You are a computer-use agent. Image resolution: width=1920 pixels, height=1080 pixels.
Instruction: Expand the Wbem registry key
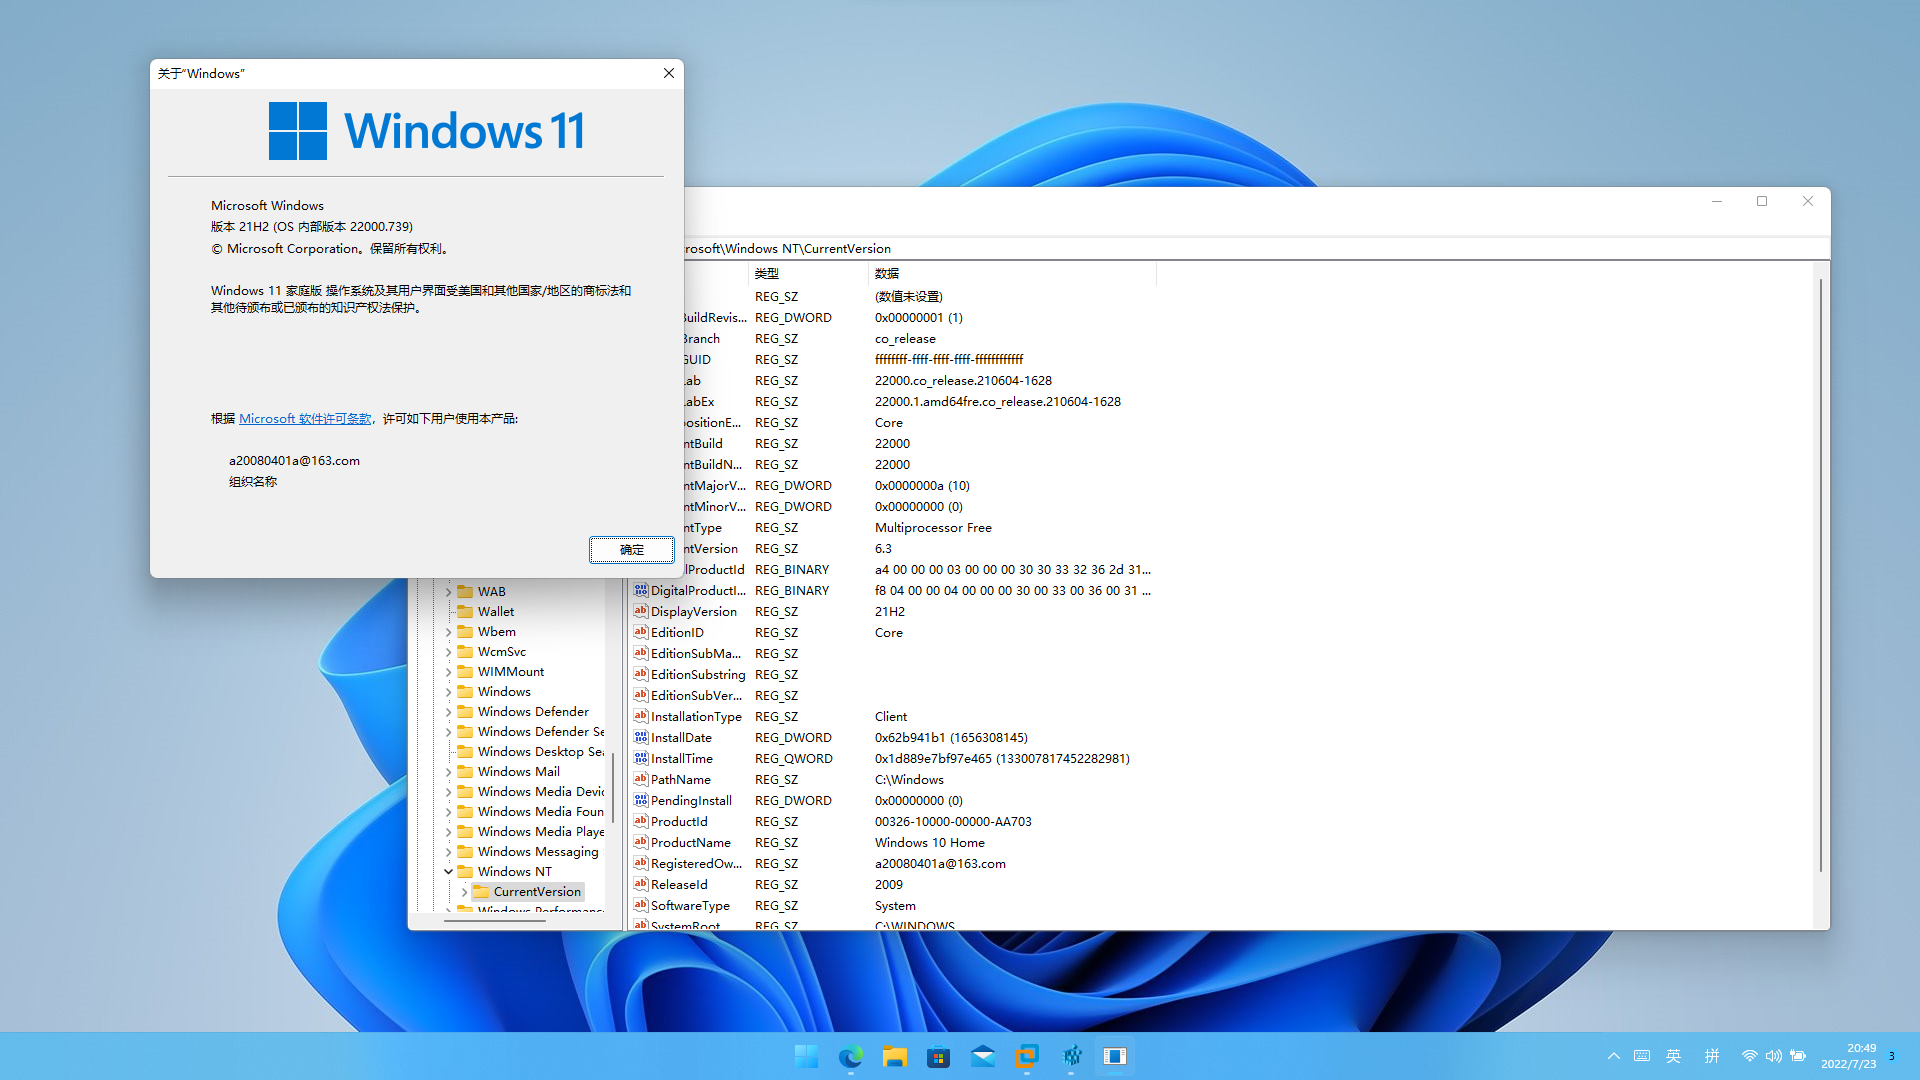448,632
